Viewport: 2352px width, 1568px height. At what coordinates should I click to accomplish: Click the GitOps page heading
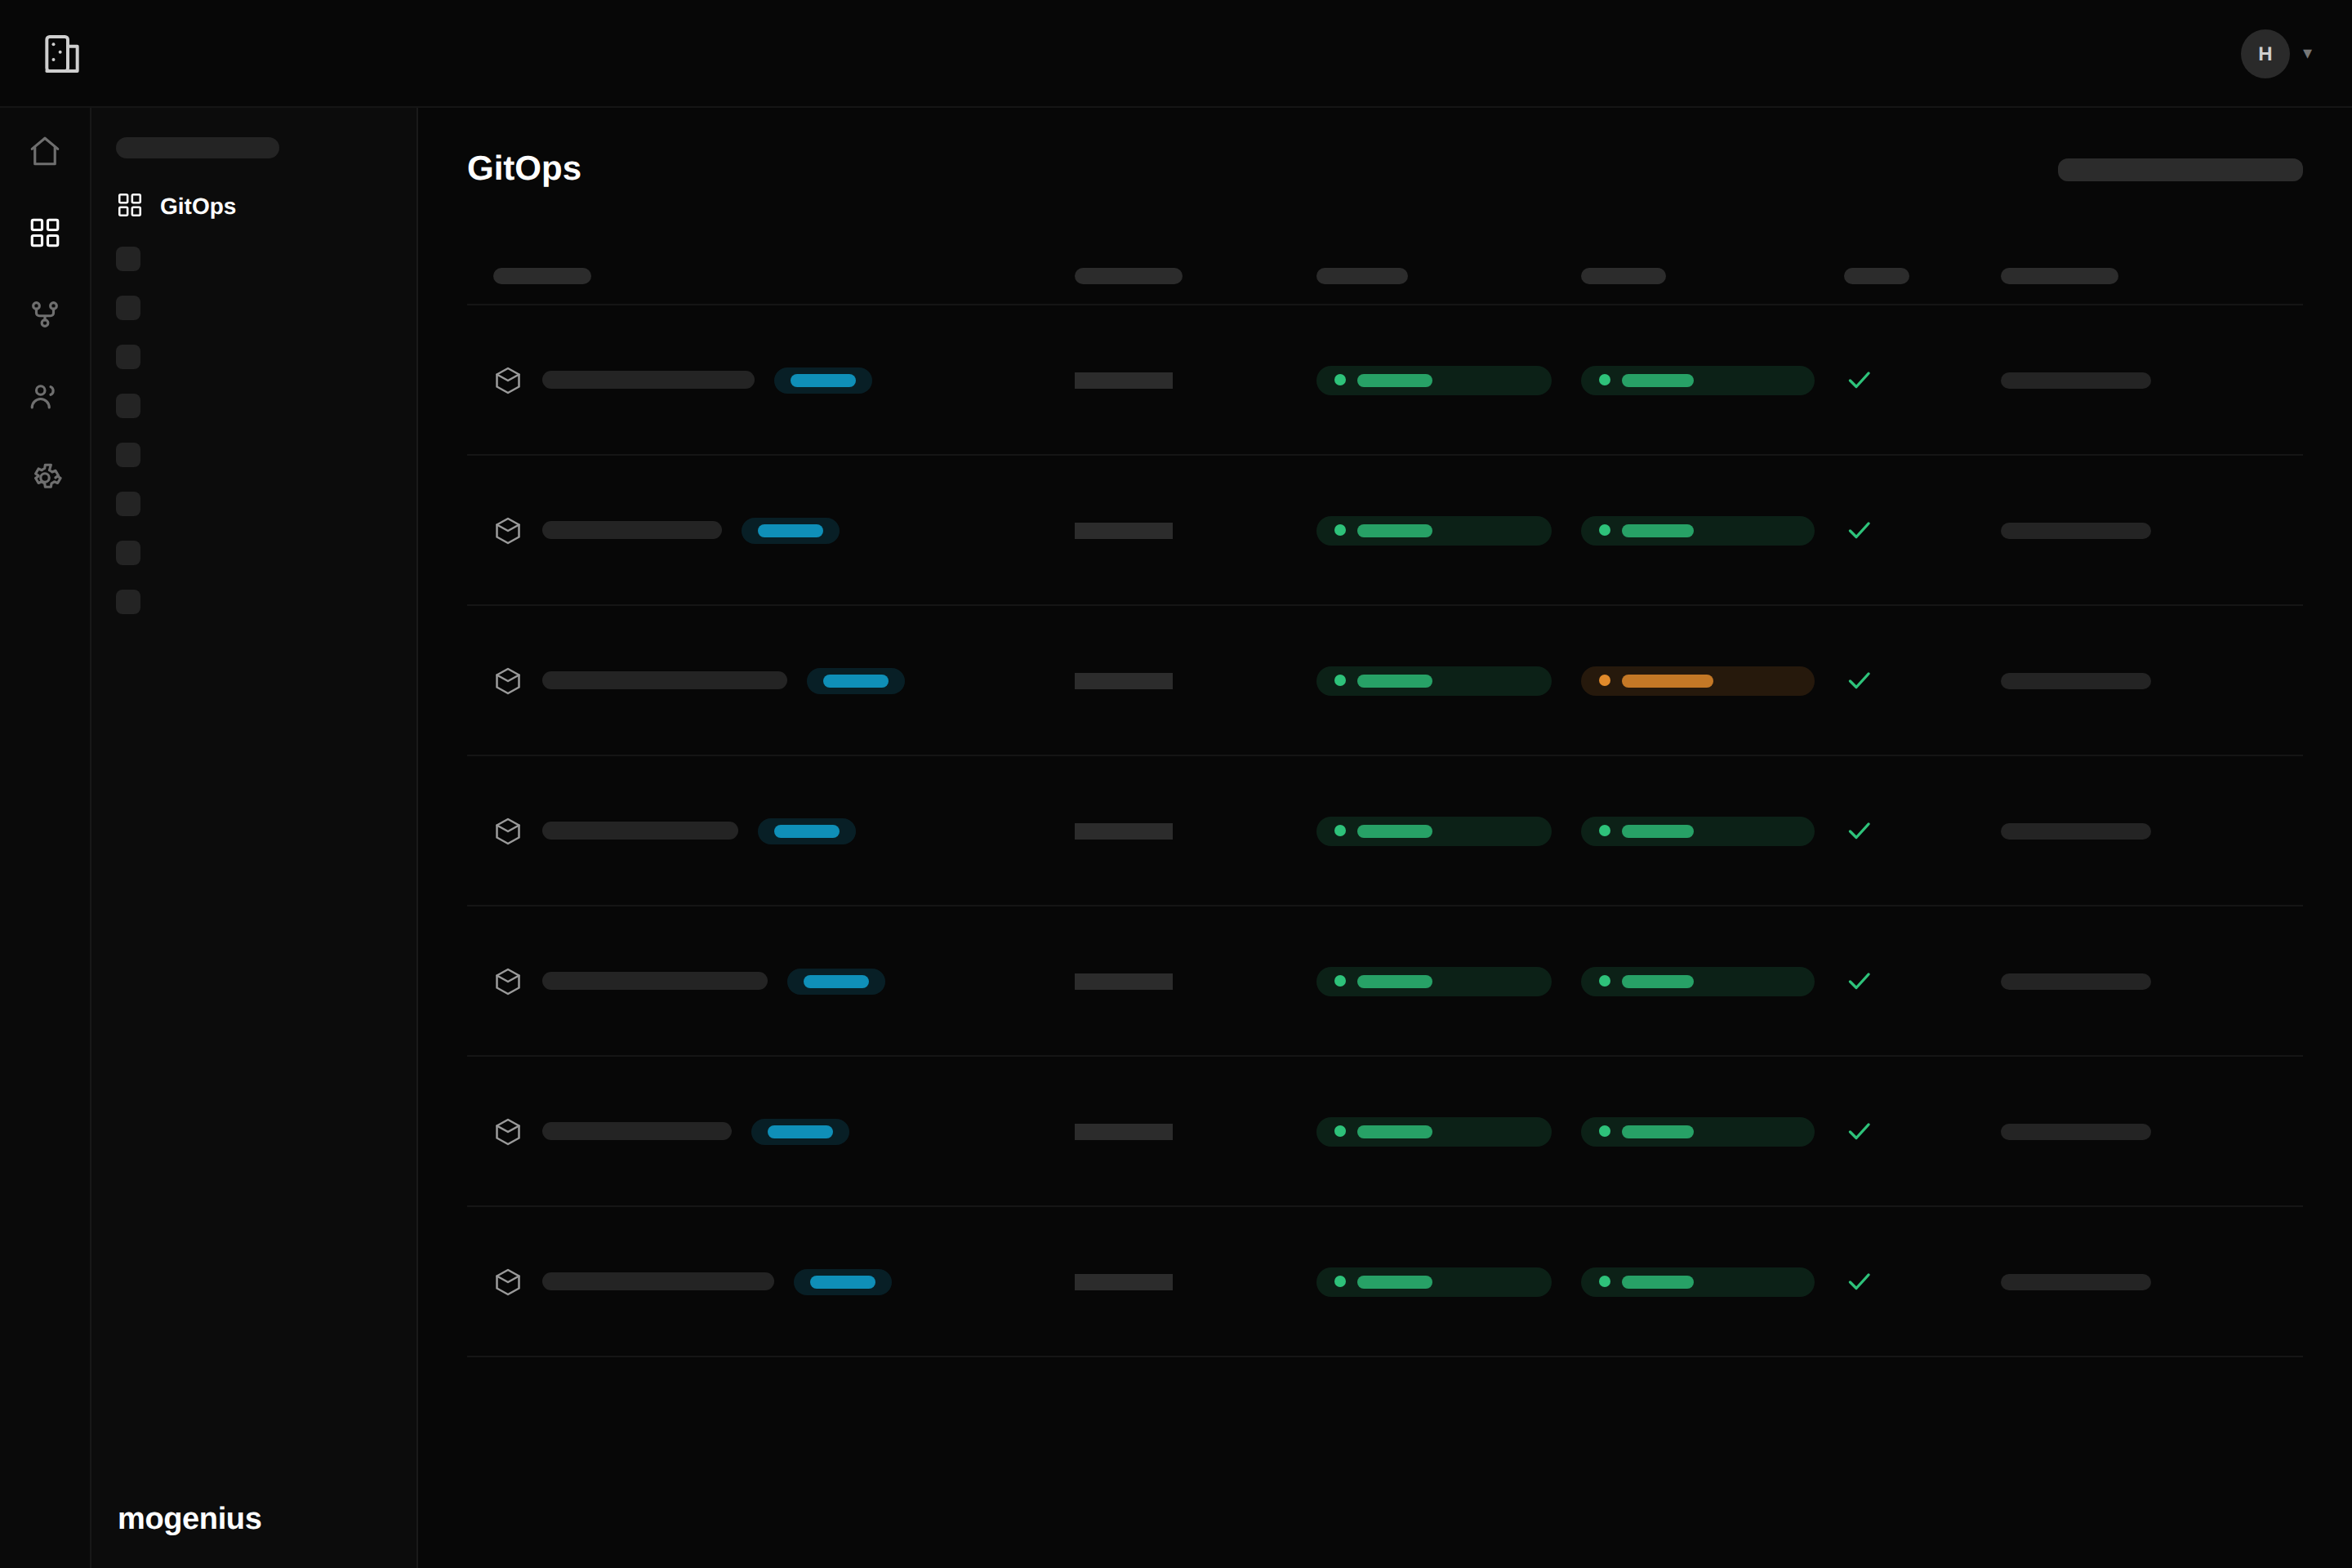tap(524, 168)
